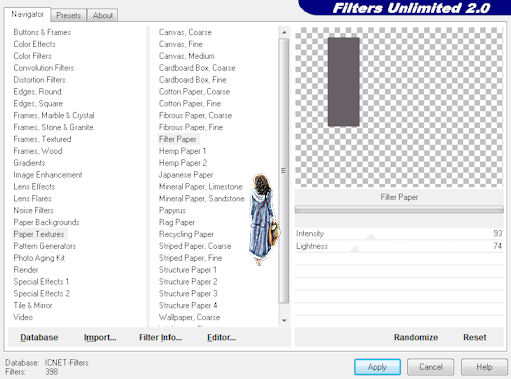The height and width of the screenshot is (379, 511).
Task: Click the Cancel button
Action: [431, 367]
